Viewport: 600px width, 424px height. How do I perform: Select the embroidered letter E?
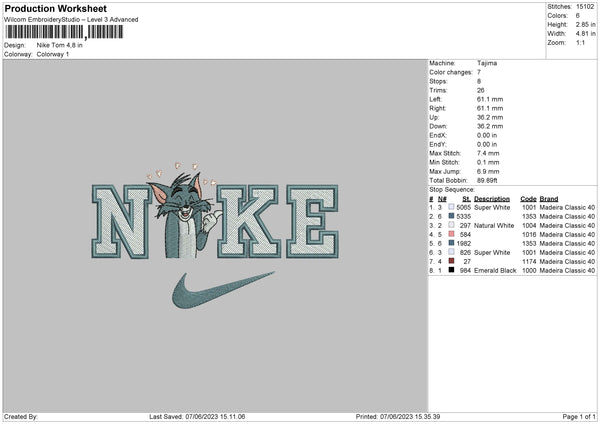click(312, 221)
